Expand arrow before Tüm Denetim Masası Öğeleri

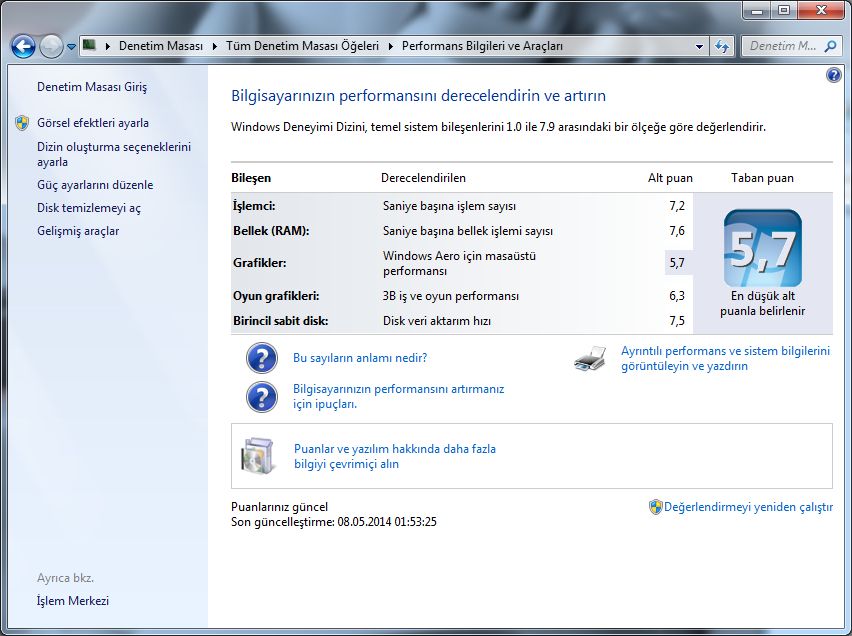pos(215,46)
